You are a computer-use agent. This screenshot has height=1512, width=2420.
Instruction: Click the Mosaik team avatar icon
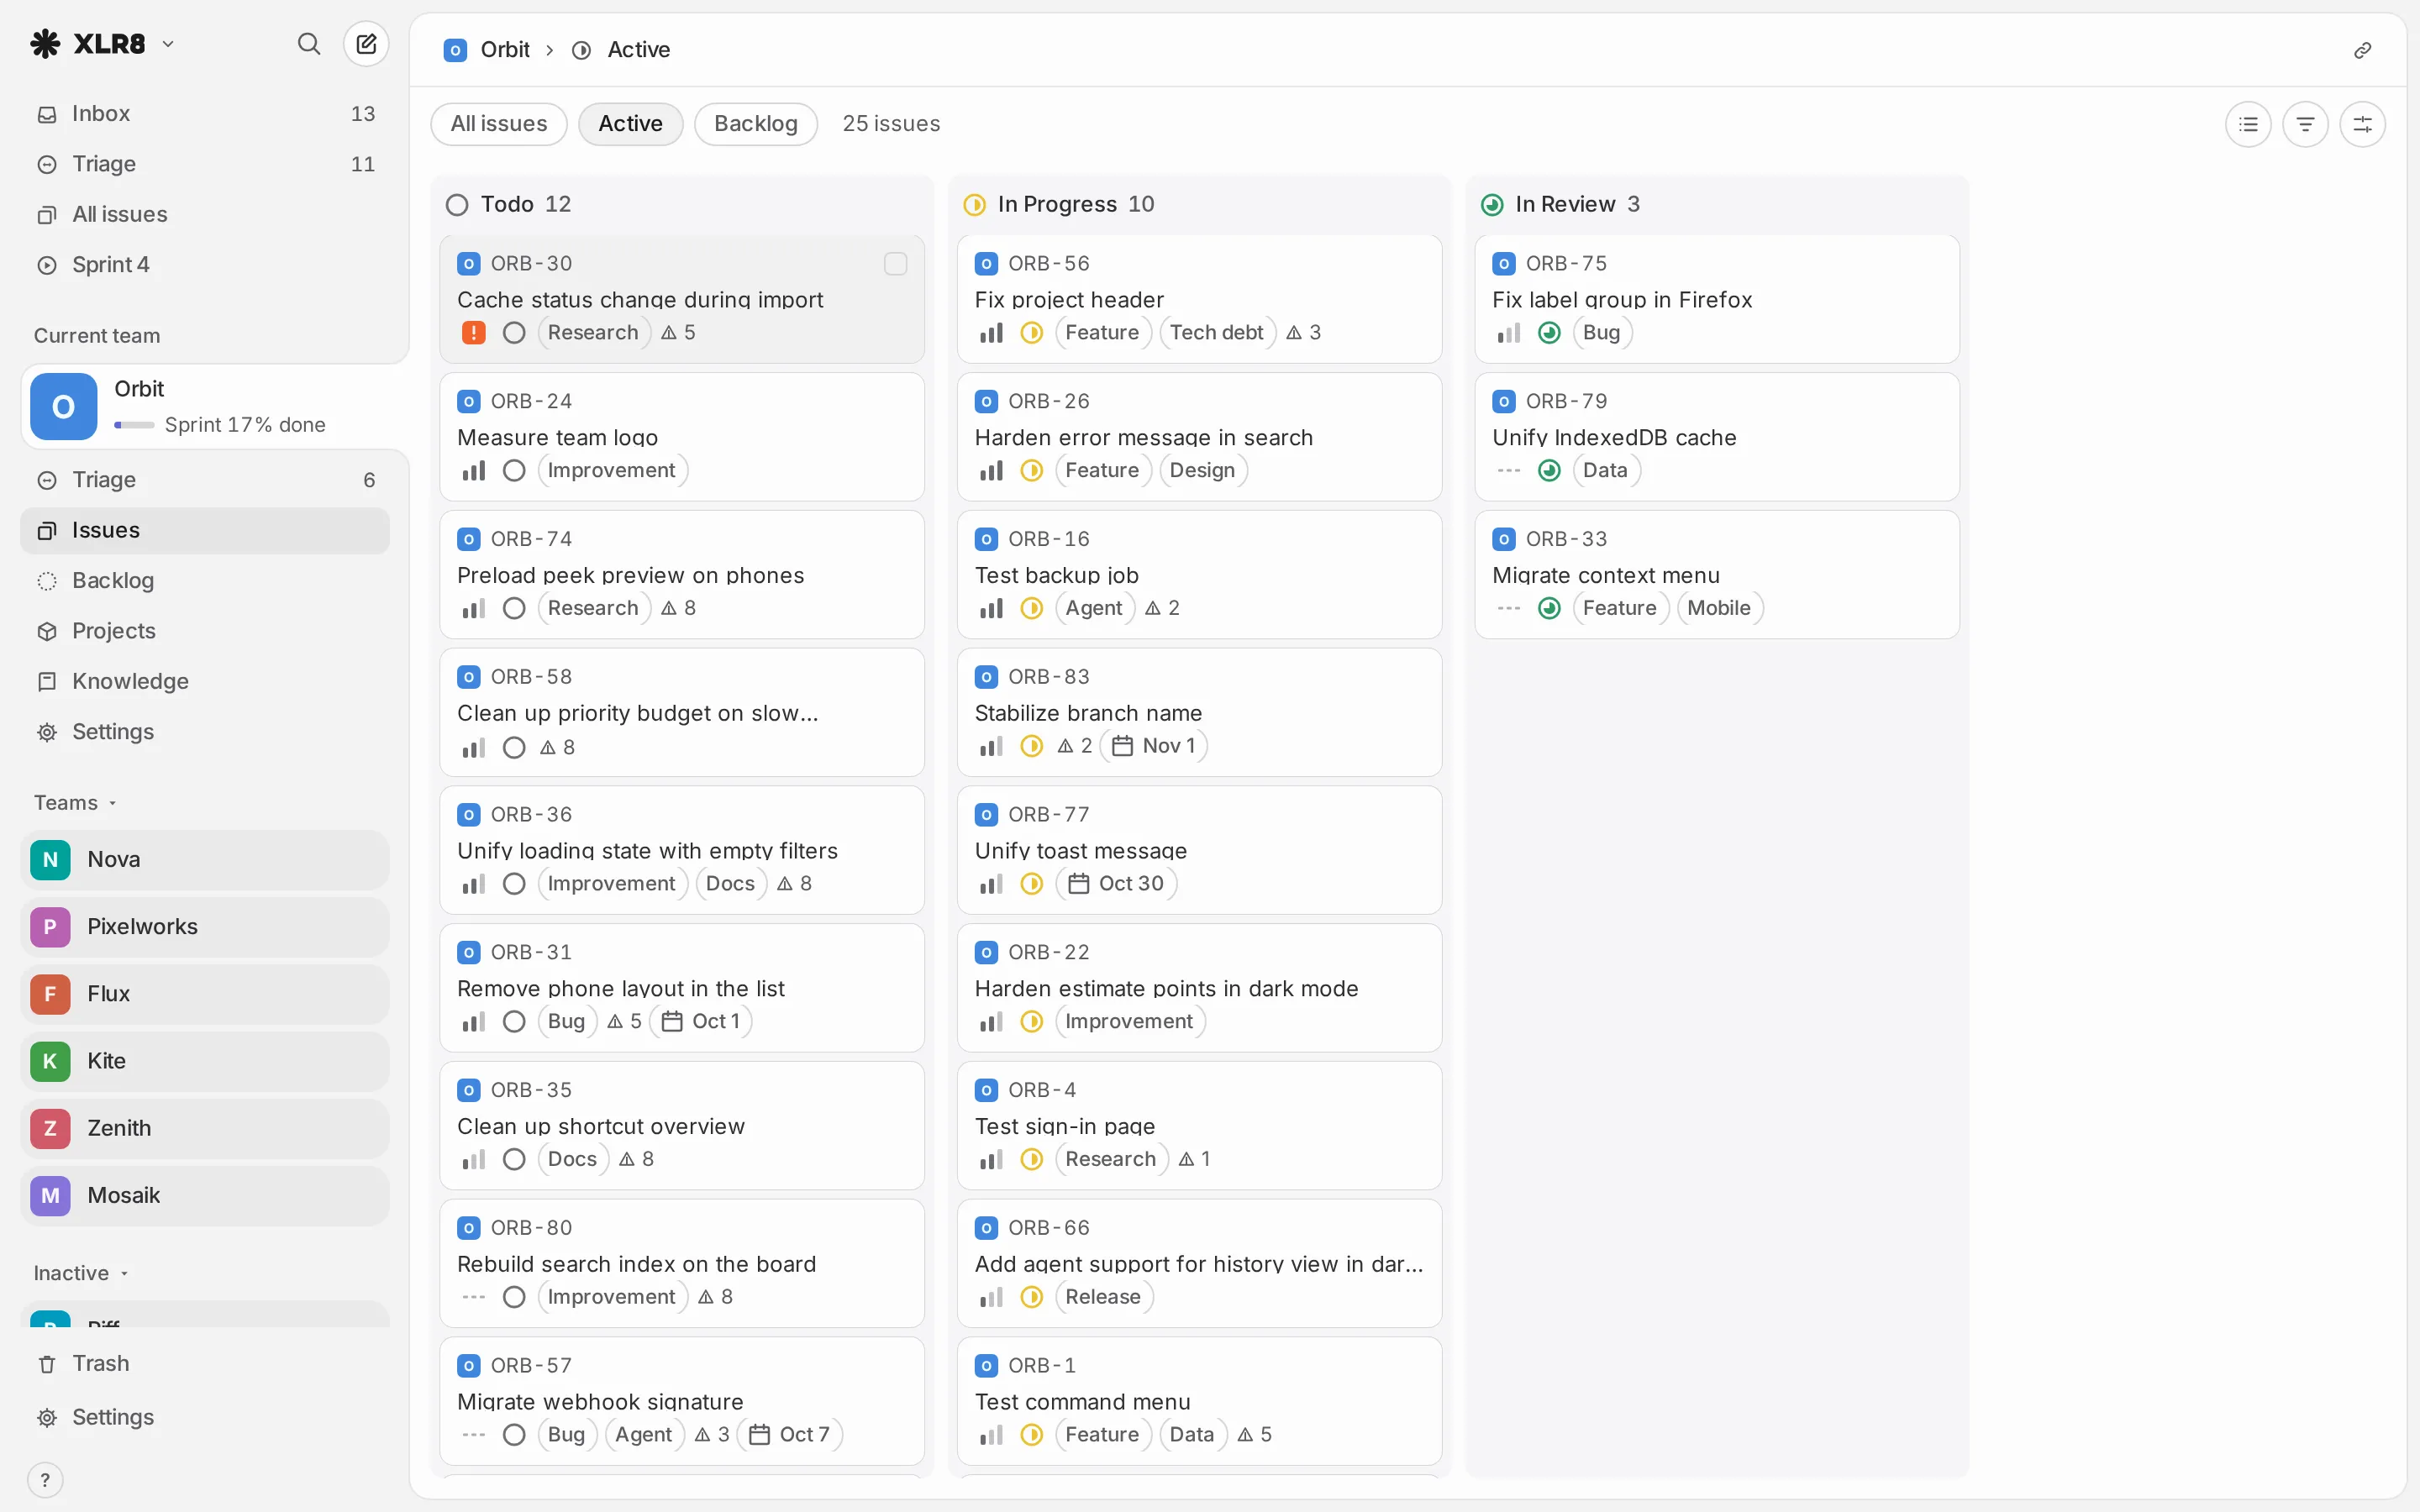[50, 1196]
